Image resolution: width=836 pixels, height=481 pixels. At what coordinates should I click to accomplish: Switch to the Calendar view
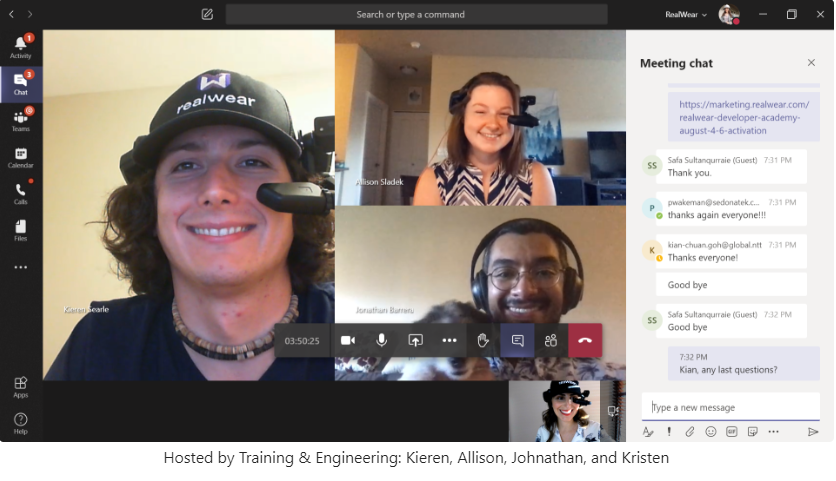(21, 157)
